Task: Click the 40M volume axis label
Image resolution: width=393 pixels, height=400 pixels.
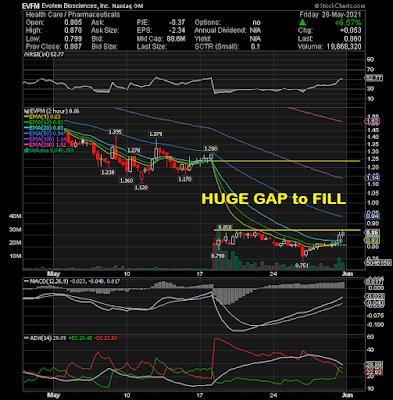Action: pyautogui.click(x=16, y=216)
